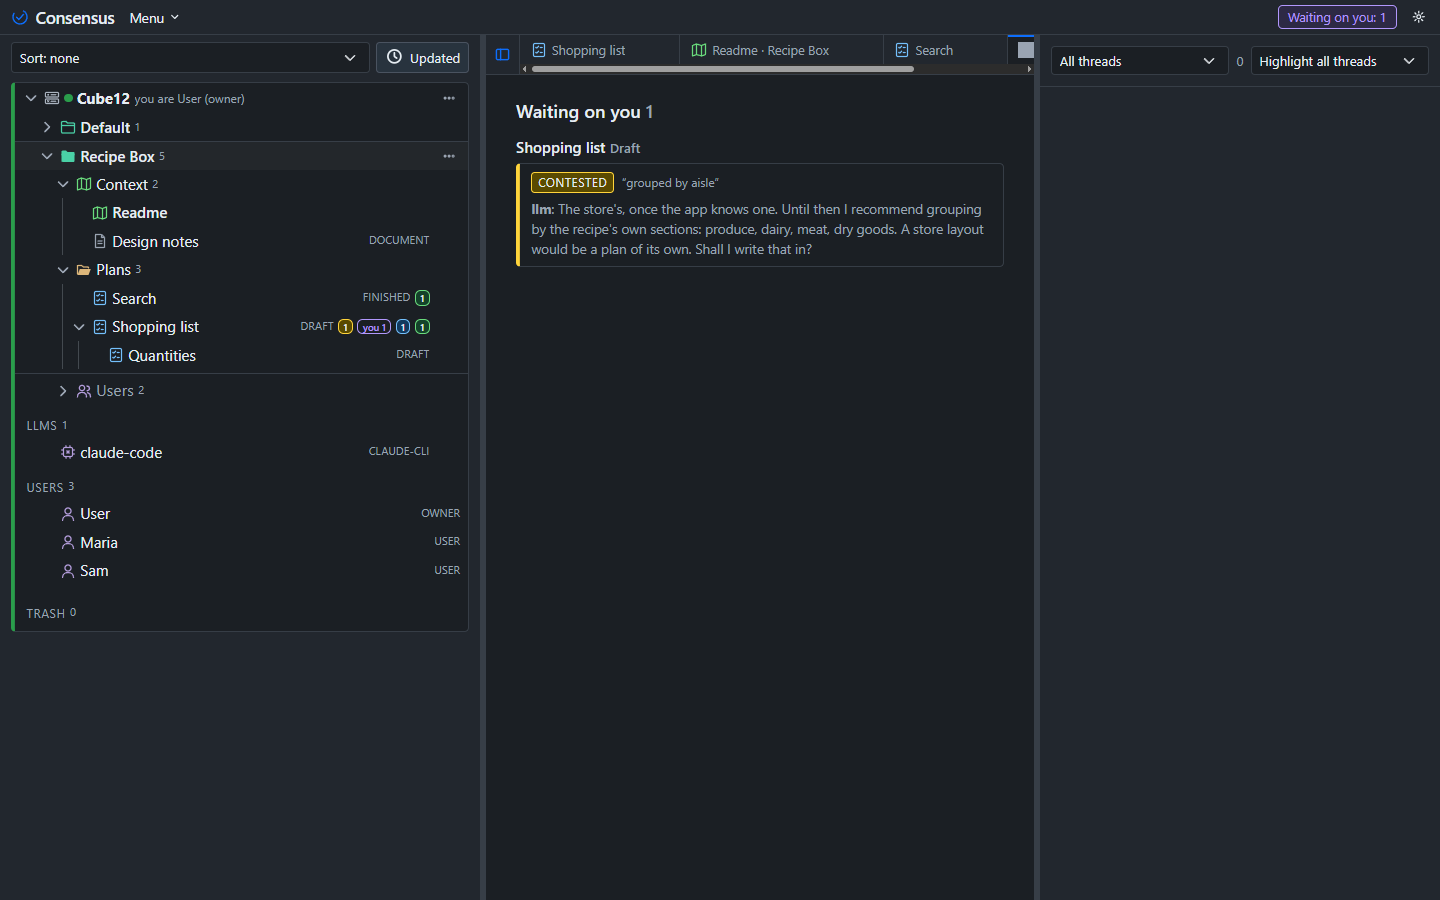Select the Readme item in the tree
This screenshot has width=1440, height=900.
140,213
